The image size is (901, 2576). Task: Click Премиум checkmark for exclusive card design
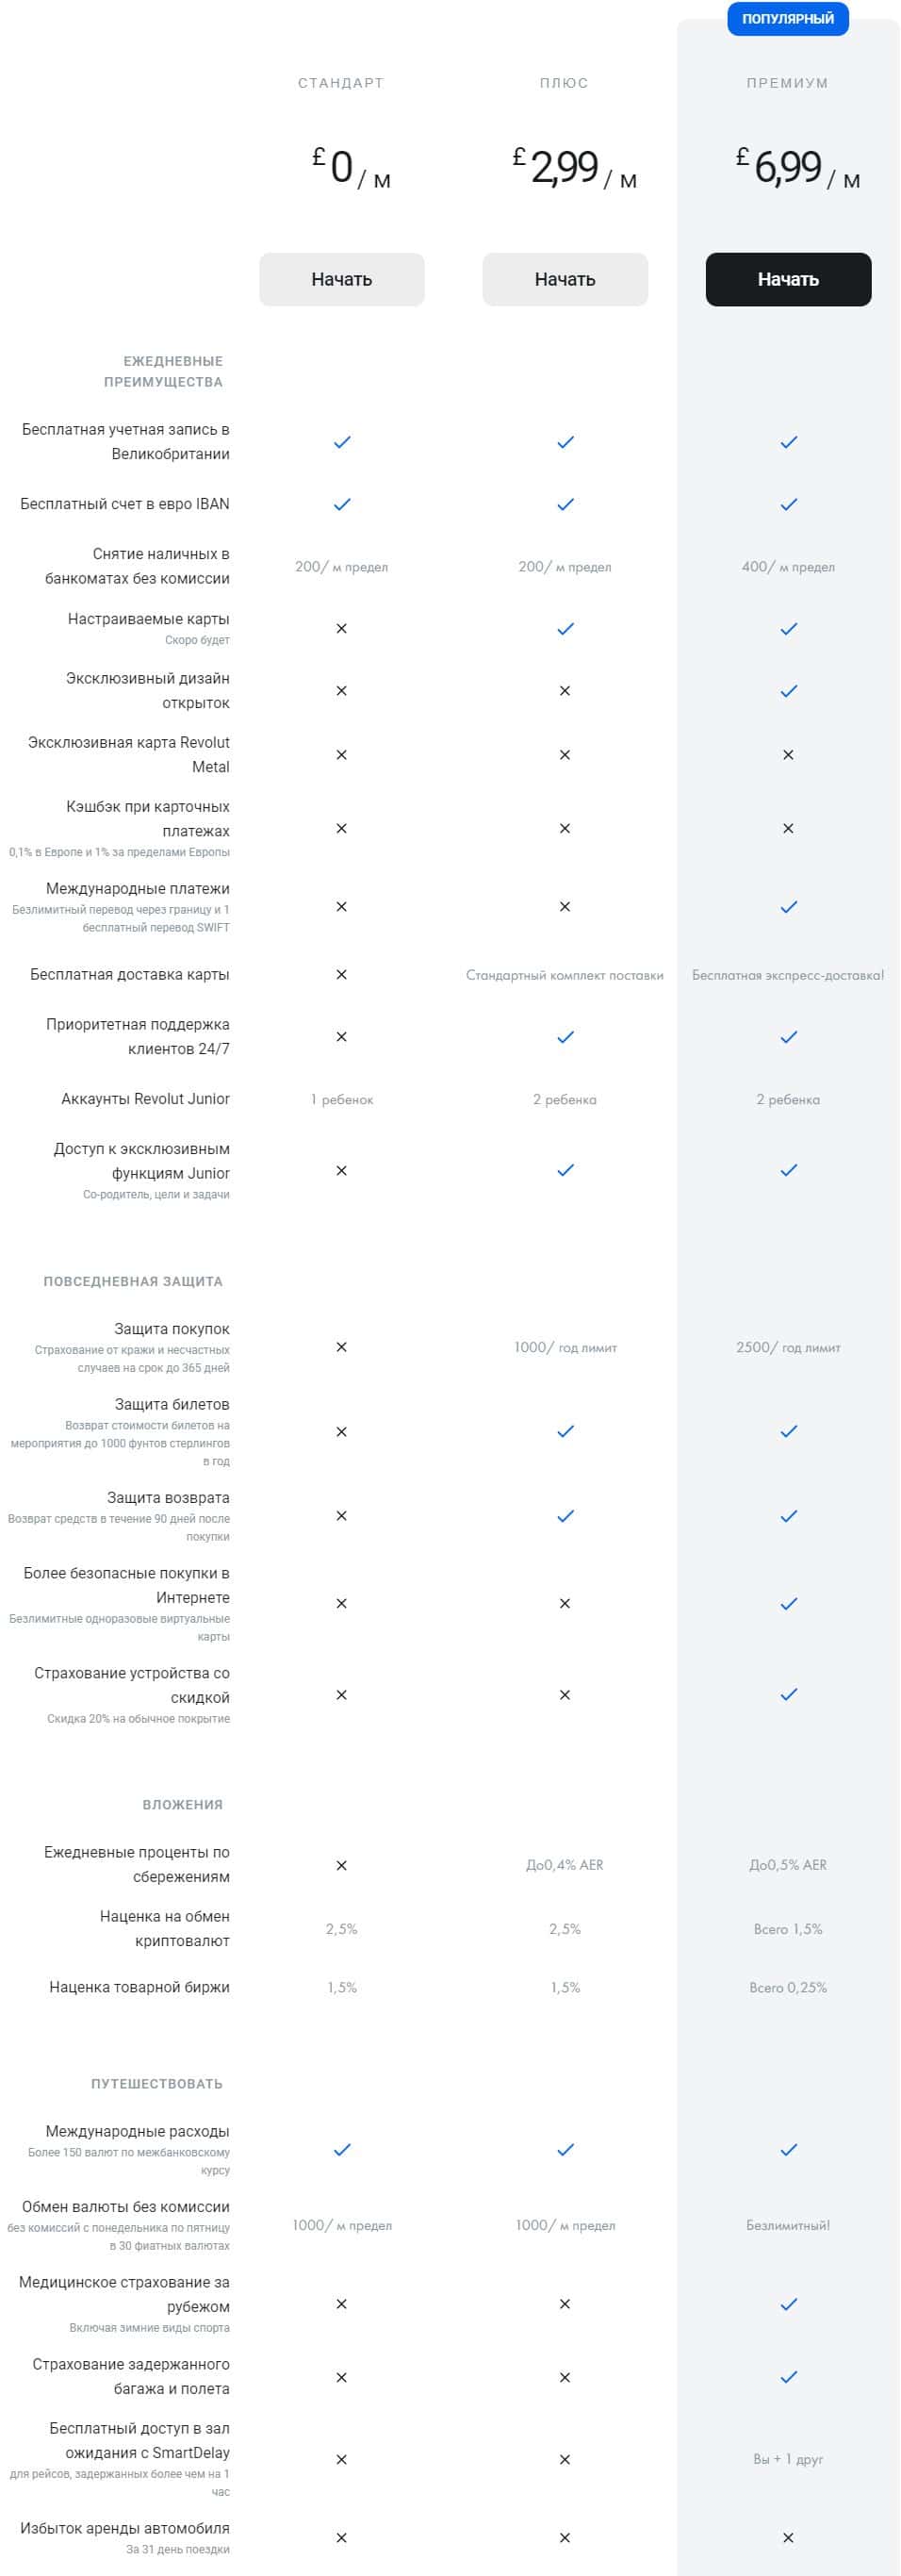(x=788, y=691)
